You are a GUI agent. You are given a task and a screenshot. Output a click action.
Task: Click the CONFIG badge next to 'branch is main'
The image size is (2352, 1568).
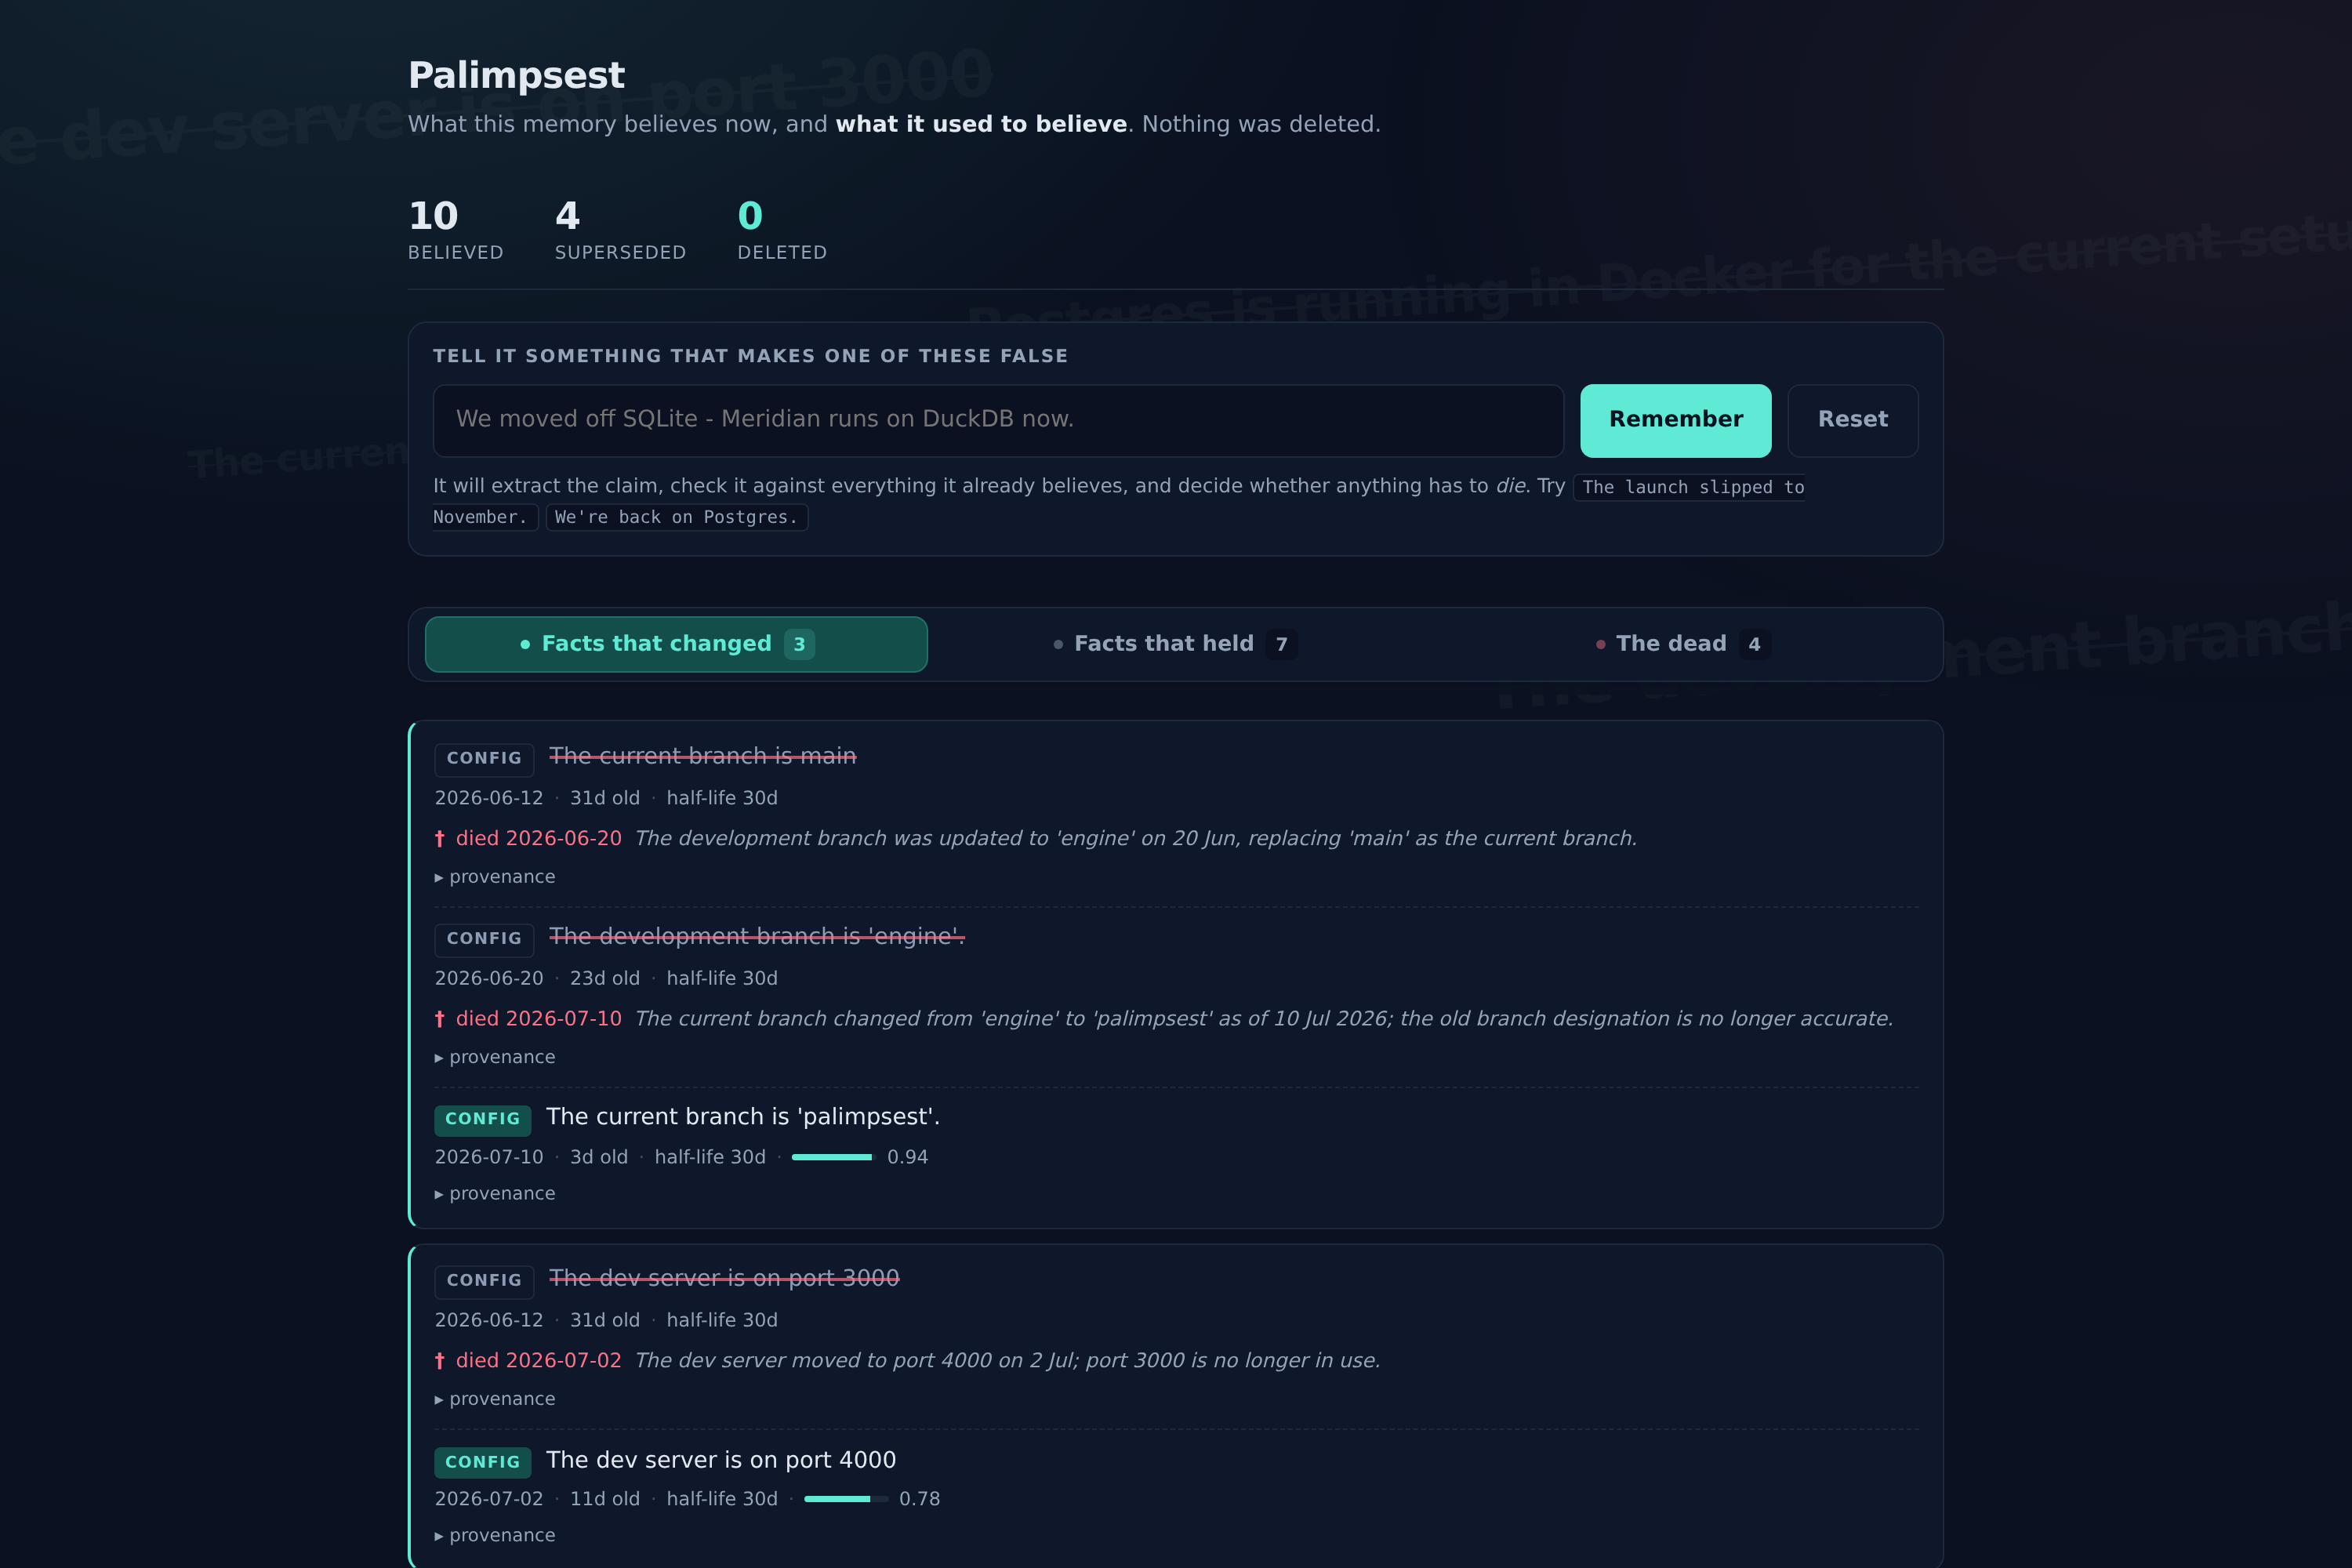pyautogui.click(x=484, y=759)
